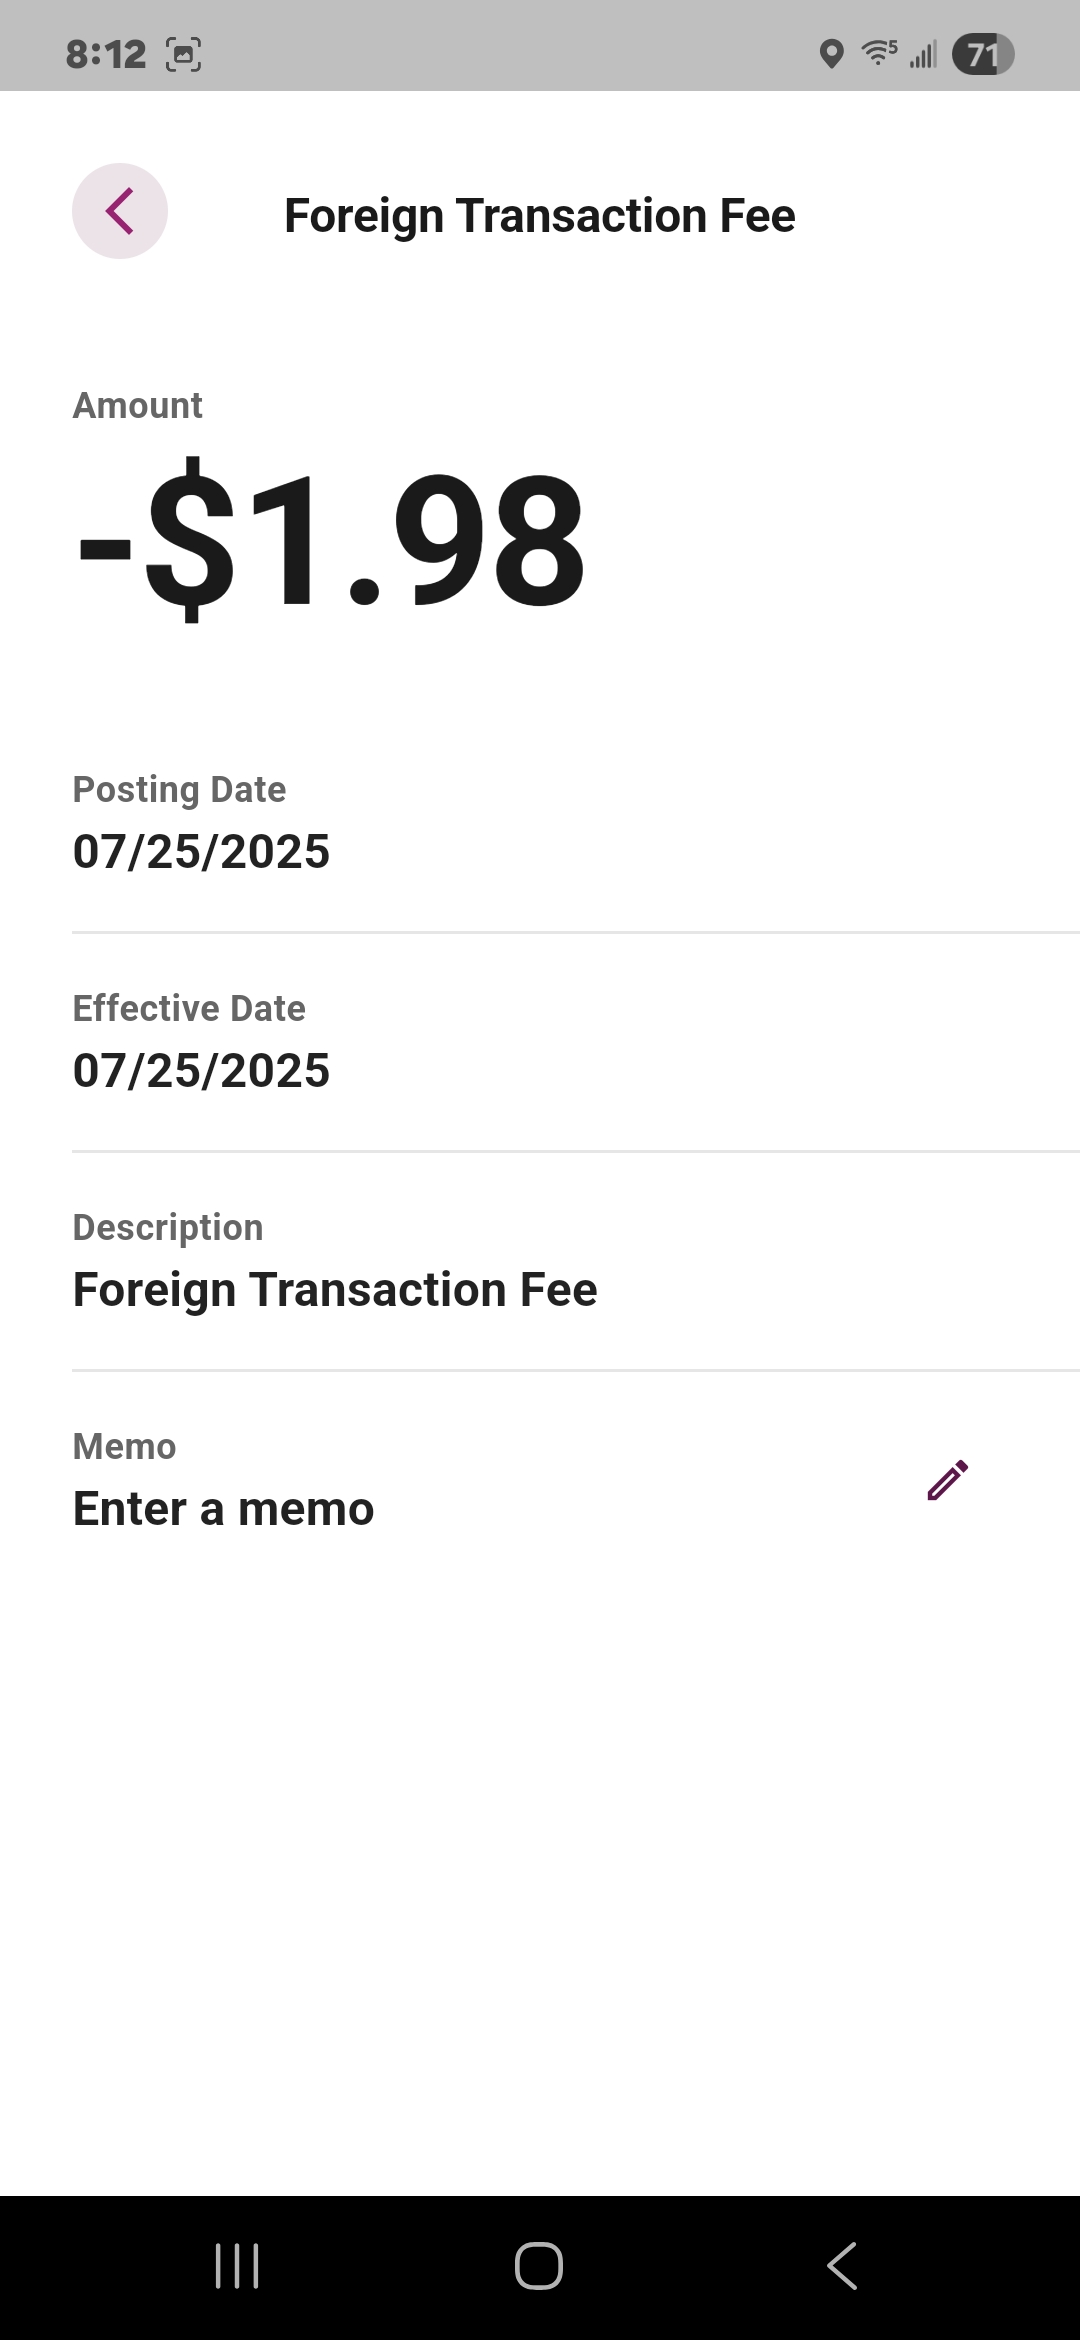Tap the screenshot capture status icon
1080x2340 pixels.
183,54
